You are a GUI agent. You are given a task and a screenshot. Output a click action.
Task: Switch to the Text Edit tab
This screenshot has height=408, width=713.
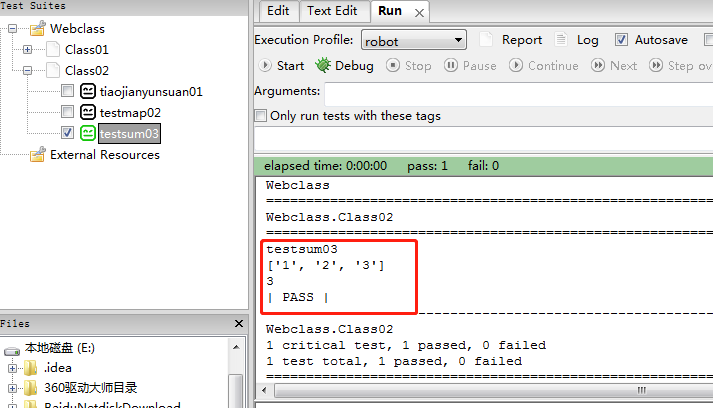click(x=332, y=11)
